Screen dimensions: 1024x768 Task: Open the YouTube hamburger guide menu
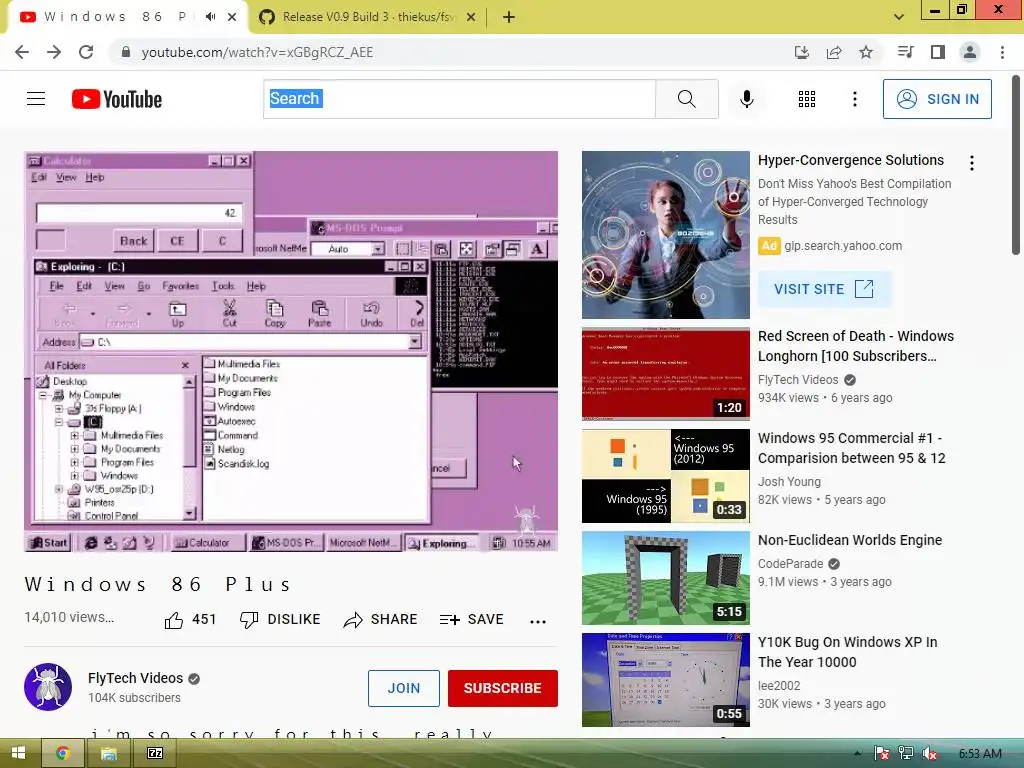[36, 99]
